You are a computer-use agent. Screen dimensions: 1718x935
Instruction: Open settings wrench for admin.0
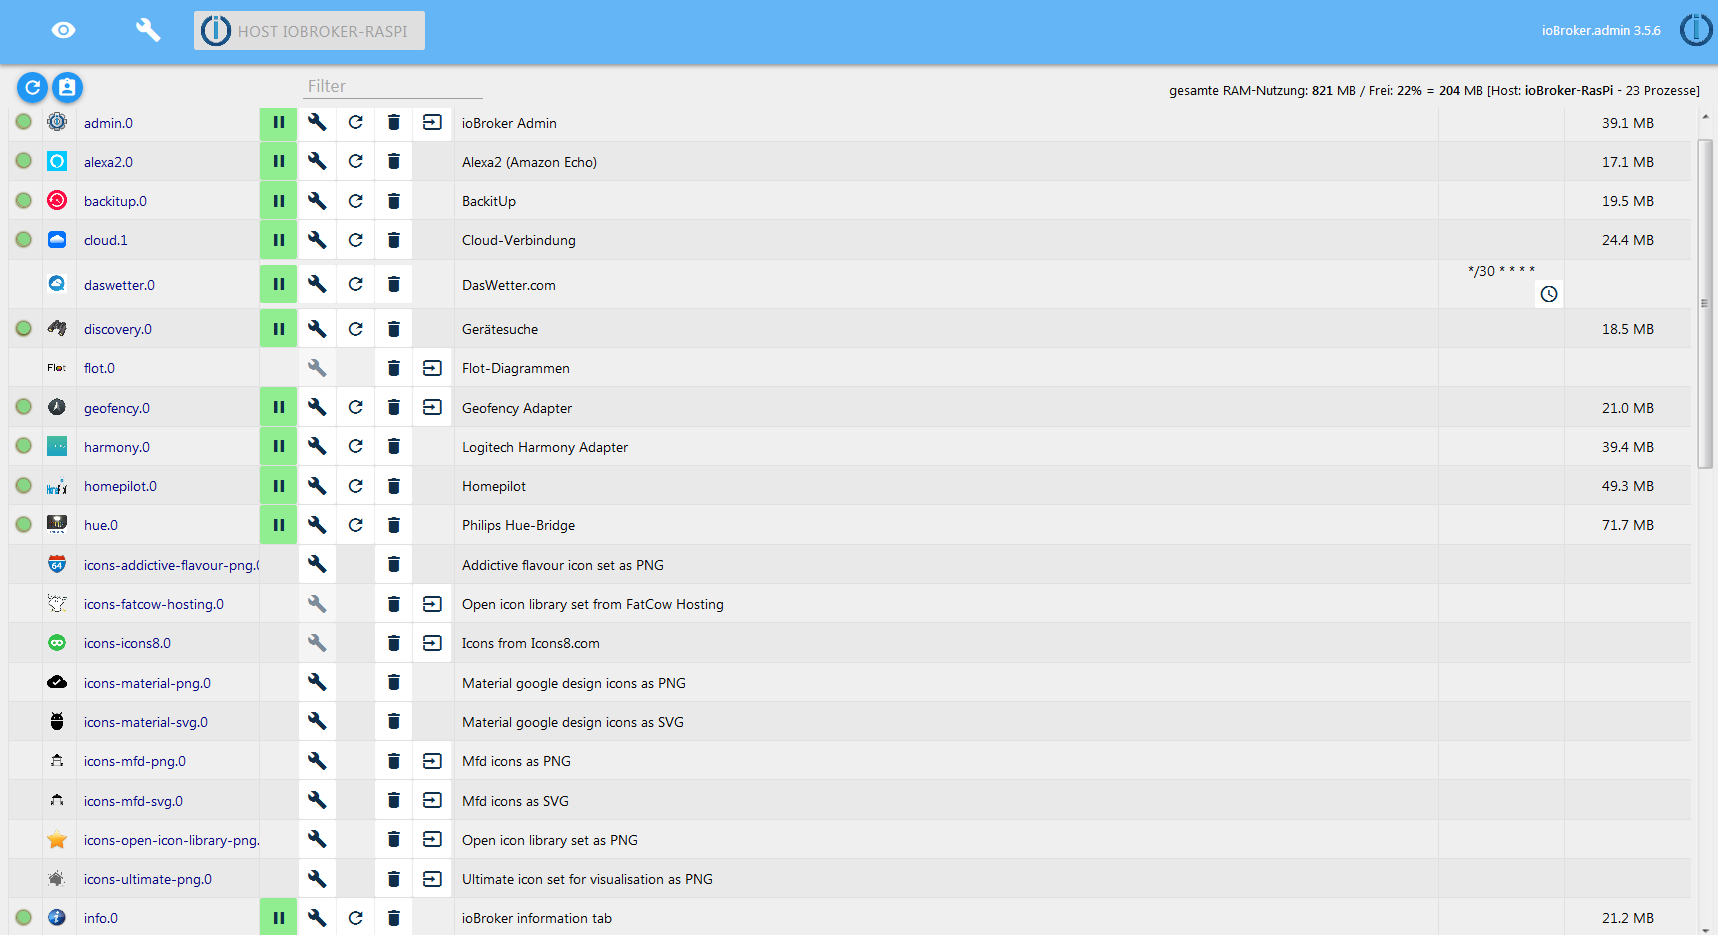pyautogui.click(x=317, y=122)
